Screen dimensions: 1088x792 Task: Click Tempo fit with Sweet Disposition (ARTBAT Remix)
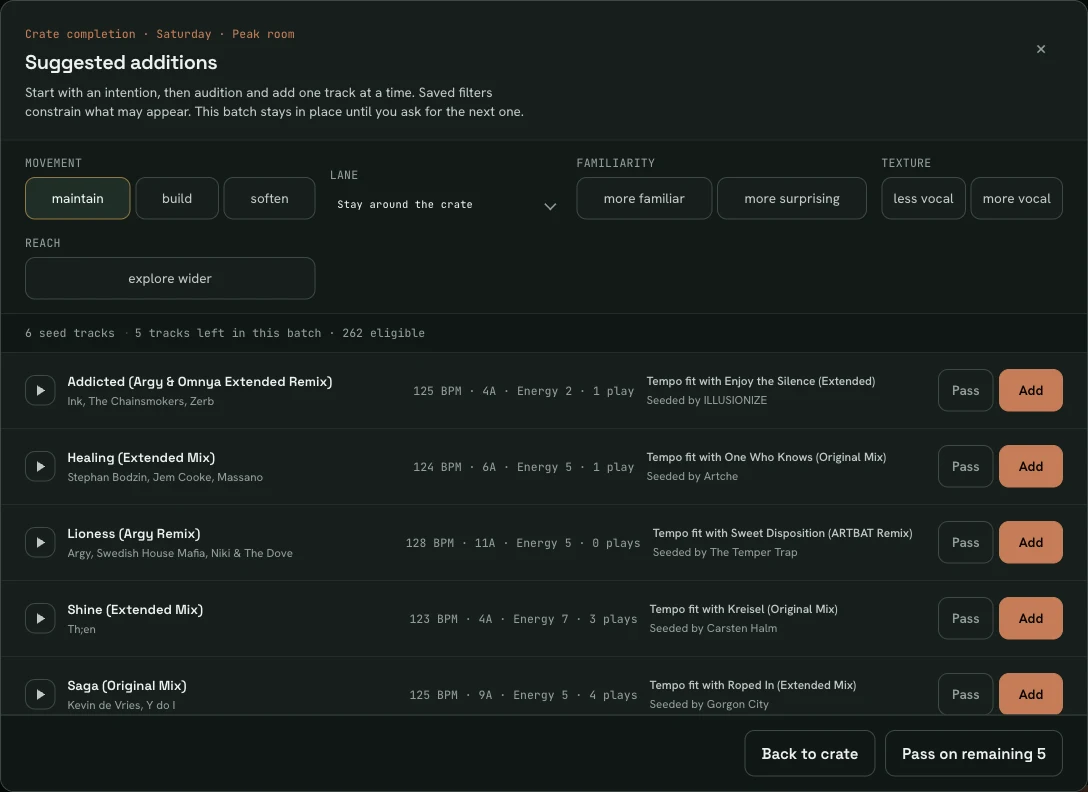(x=783, y=533)
